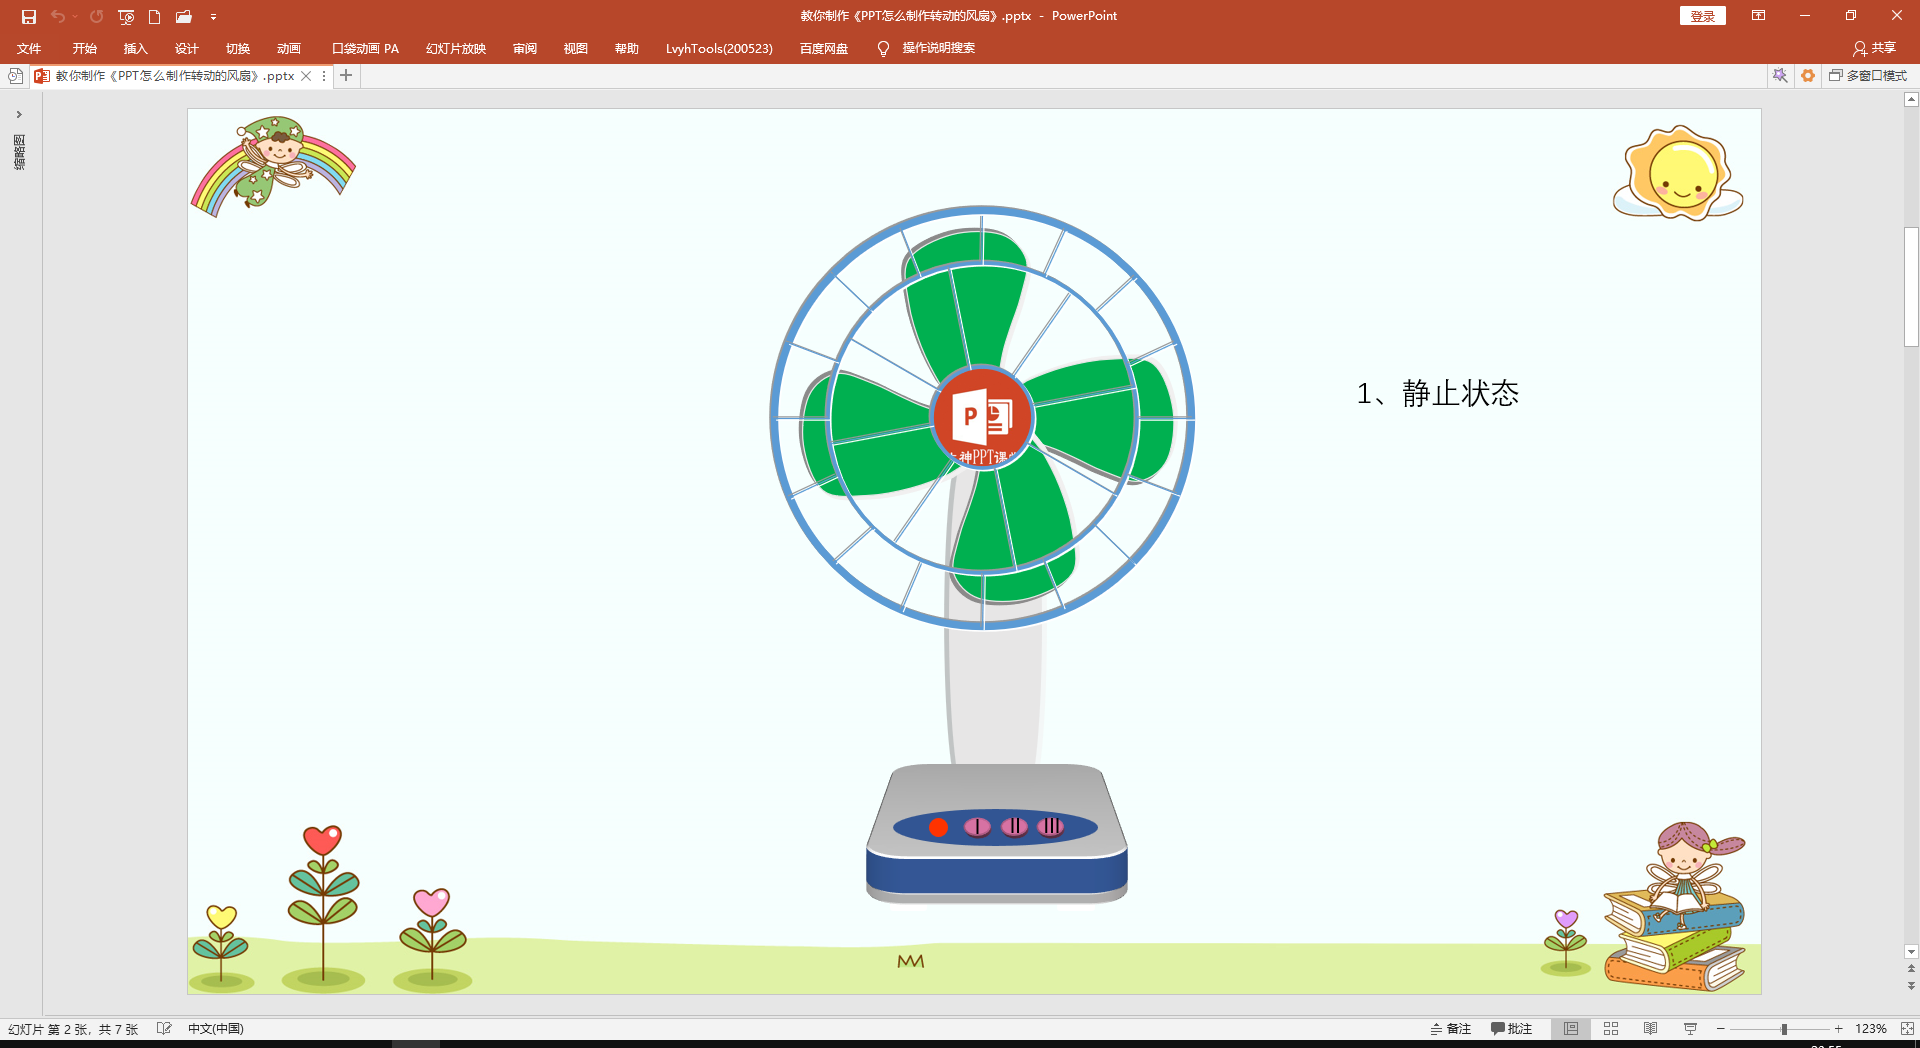Go to next slide using double-down arrow
Image resolution: width=1920 pixels, height=1048 pixels.
tap(1911, 986)
